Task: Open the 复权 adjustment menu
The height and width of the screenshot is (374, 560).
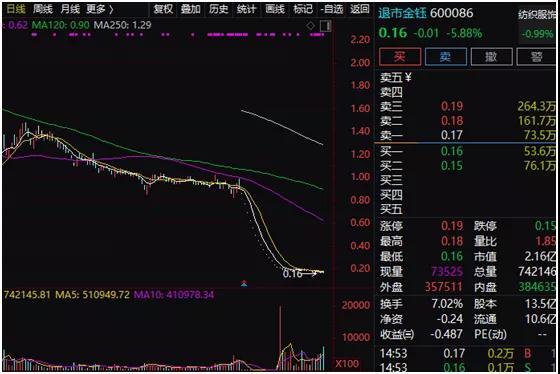Action: click(x=163, y=9)
